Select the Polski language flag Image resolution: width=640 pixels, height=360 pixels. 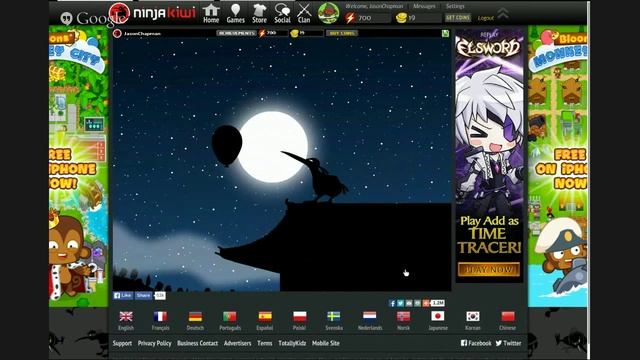(x=300, y=316)
